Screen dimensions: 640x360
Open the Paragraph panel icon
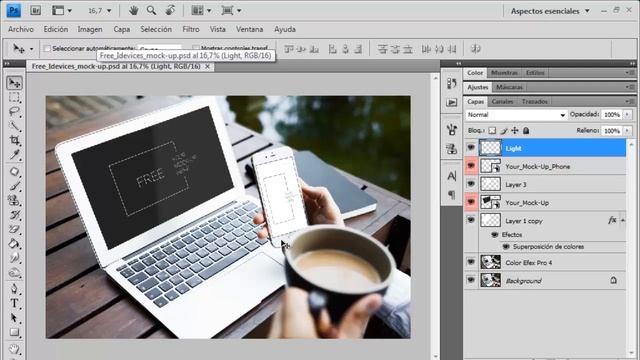(451, 195)
